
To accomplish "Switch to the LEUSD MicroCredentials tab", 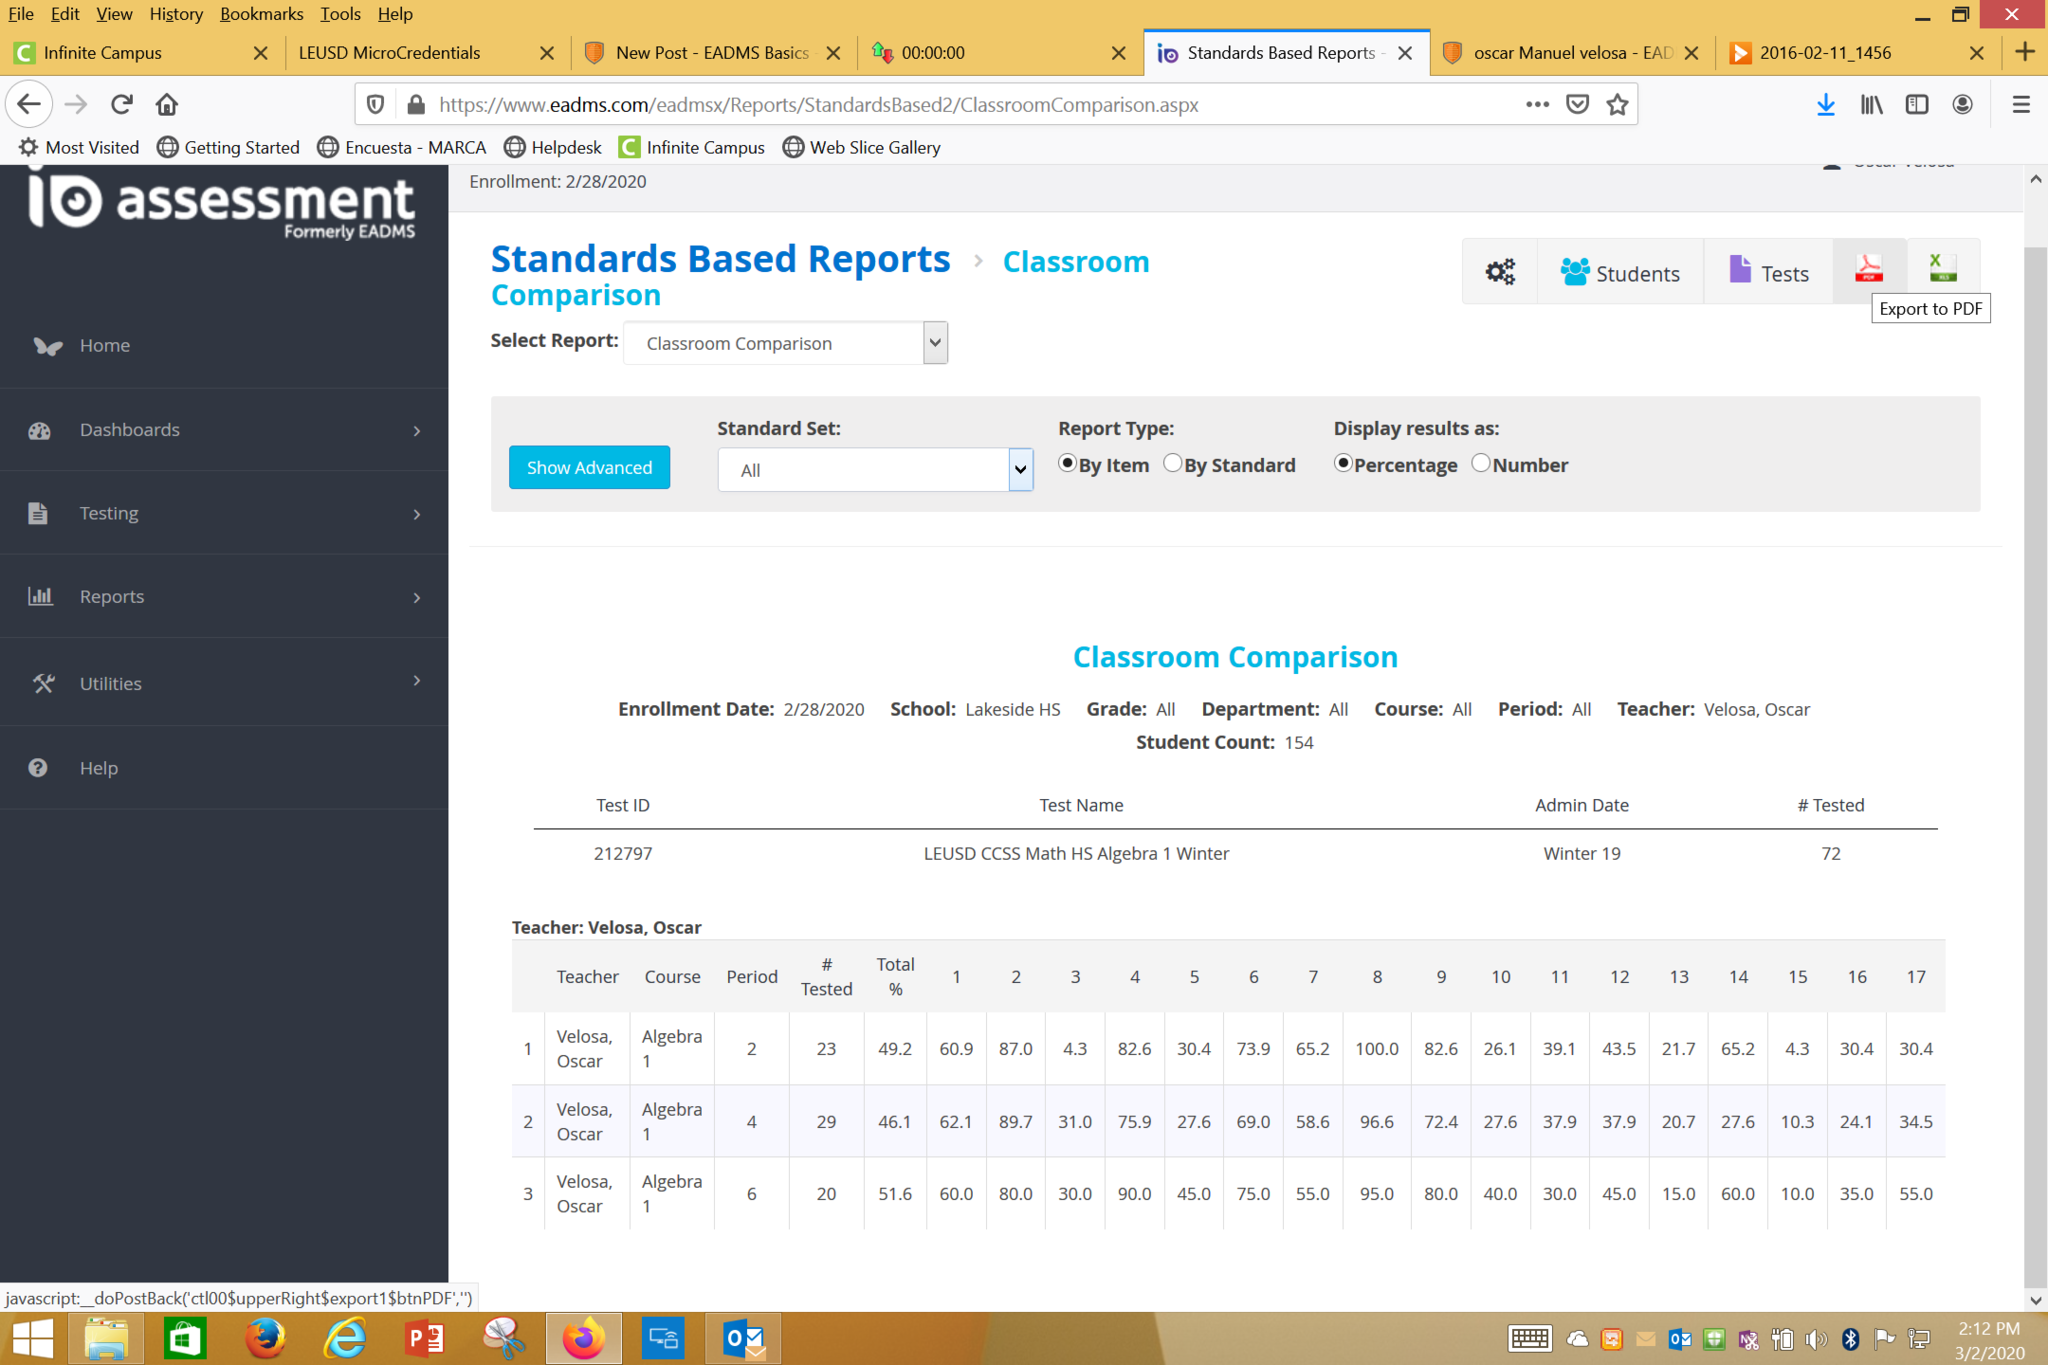I will point(390,53).
